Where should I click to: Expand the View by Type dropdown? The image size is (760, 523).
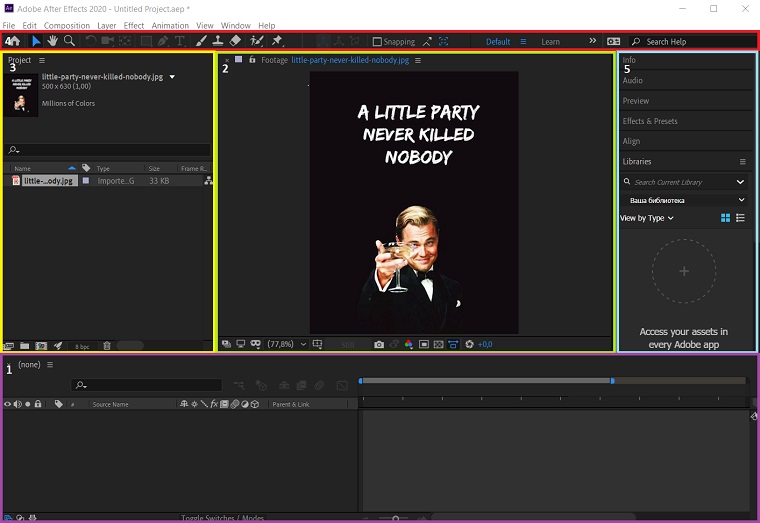(x=646, y=218)
